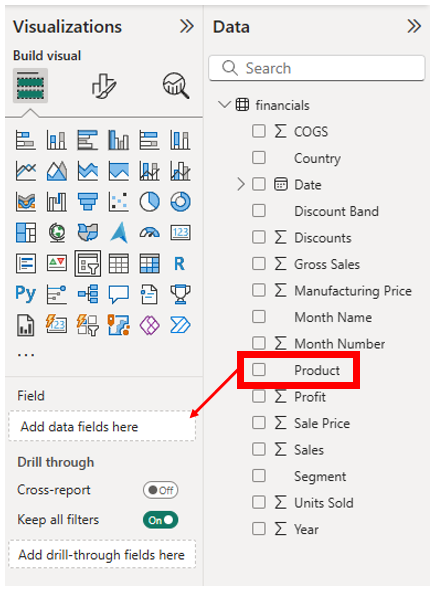Viewport: 438px width, 594px height.
Task: Select the Line and stacked column chart visual
Action: click(149, 171)
